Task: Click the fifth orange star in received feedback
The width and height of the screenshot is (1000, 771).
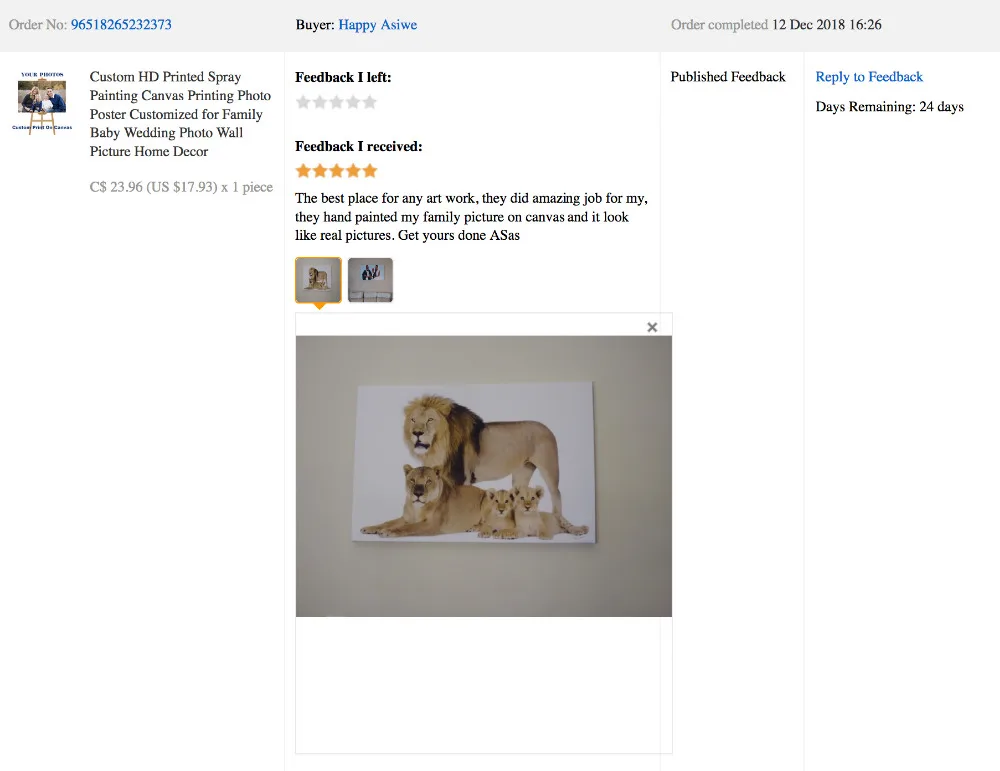Action: [369, 171]
